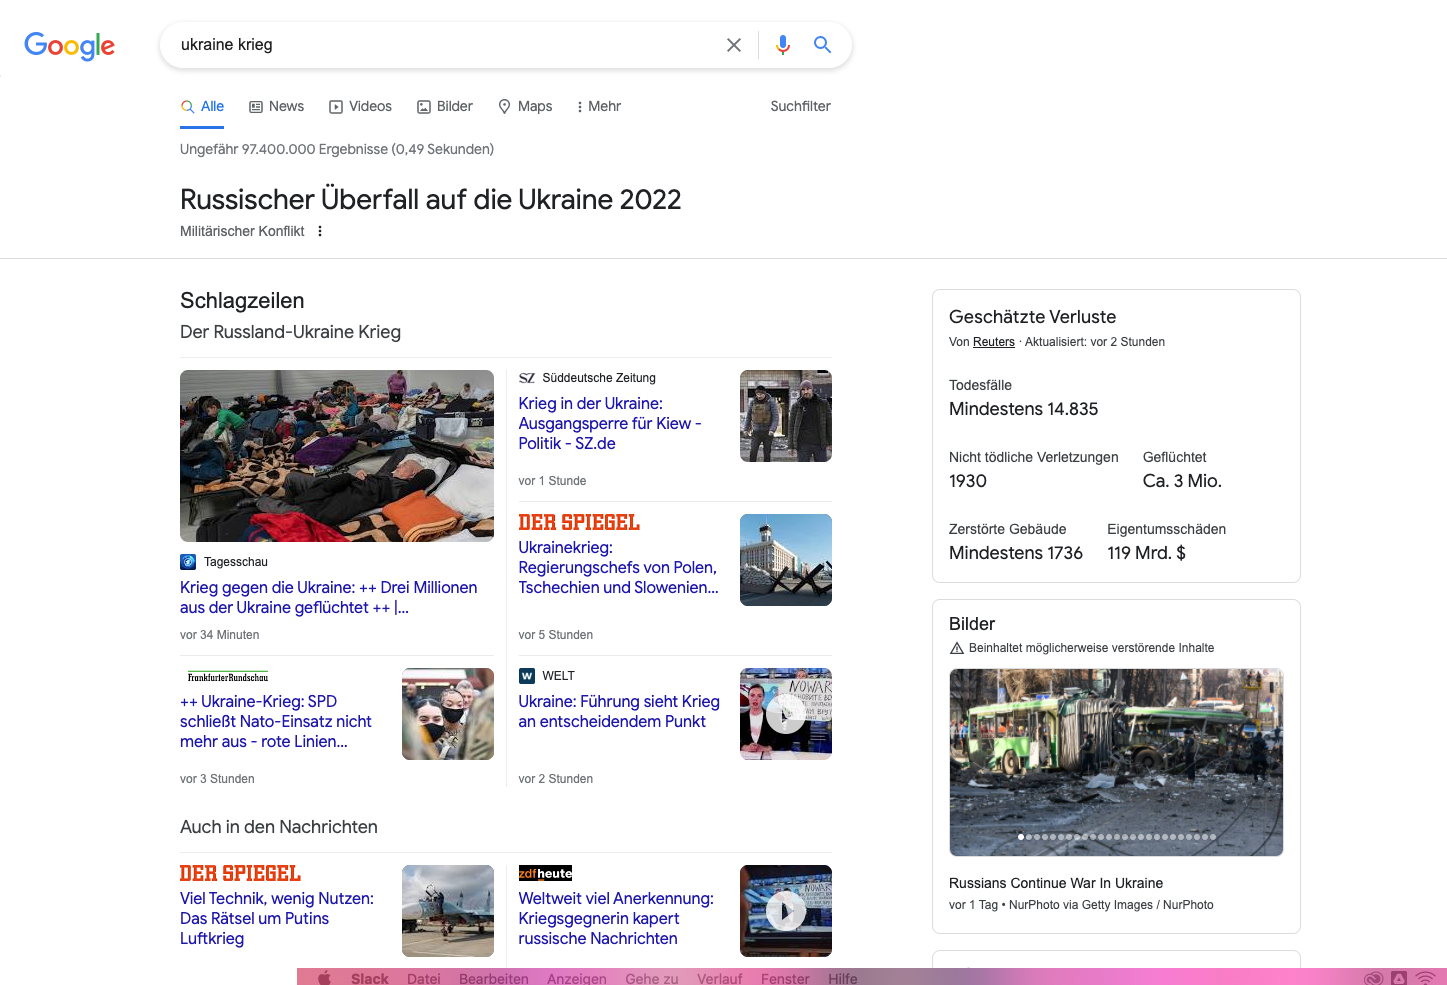
Task: Select the Videos tab
Action: [360, 106]
